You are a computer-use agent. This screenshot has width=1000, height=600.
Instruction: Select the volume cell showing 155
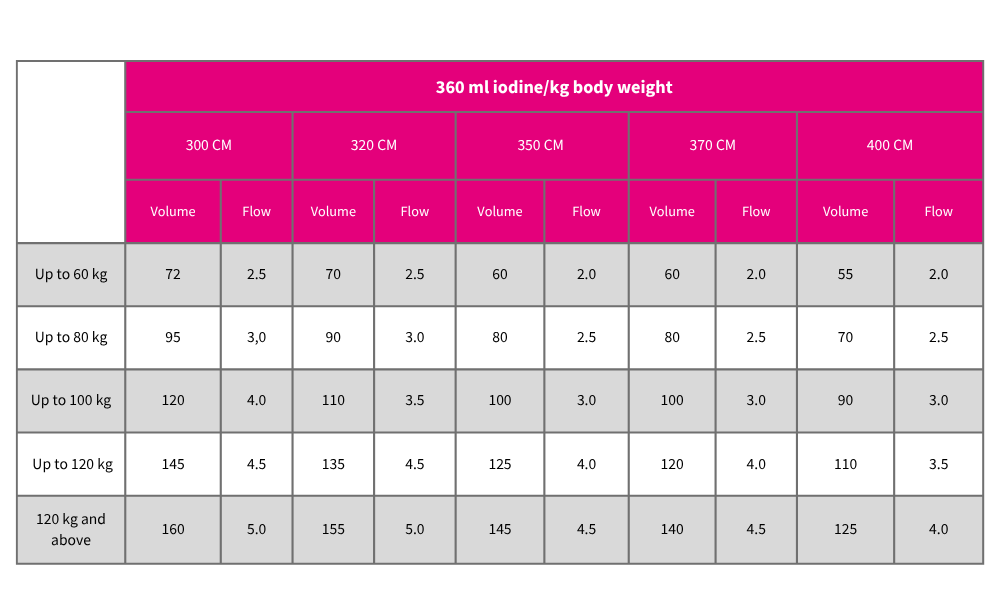(x=333, y=529)
